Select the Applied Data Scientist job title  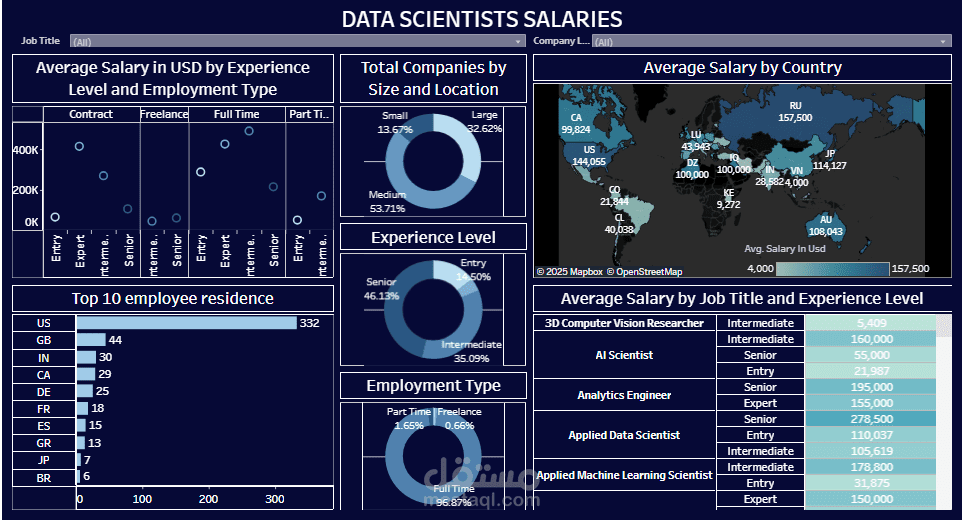[x=624, y=435]
